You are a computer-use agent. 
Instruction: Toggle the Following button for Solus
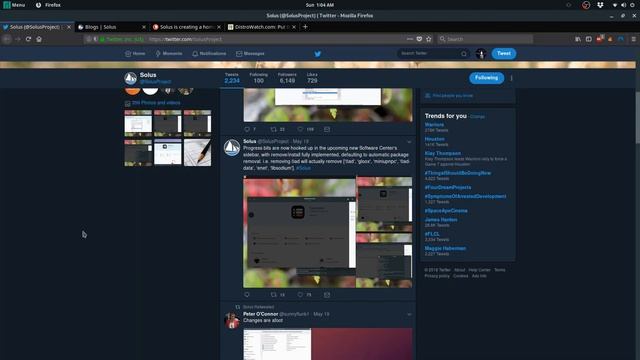pos(487,78)
